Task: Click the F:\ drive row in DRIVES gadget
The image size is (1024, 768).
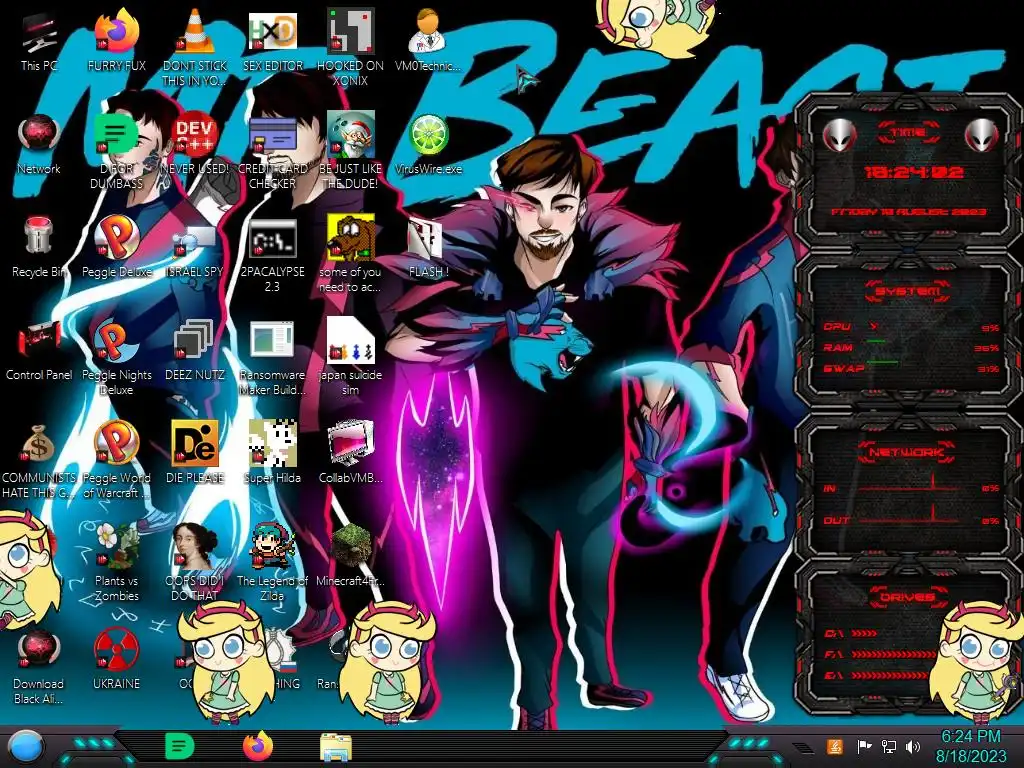Action: [x=878, y=654]
